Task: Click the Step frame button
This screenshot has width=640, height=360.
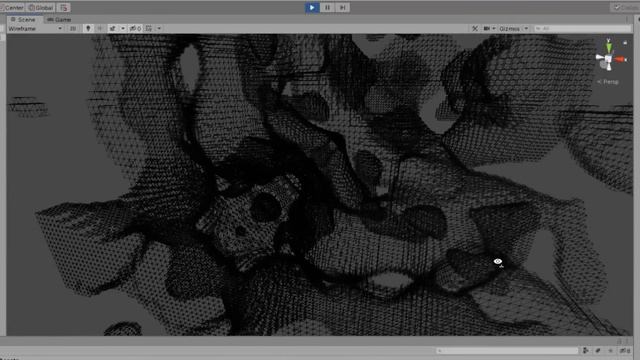Action: (342, 7)
